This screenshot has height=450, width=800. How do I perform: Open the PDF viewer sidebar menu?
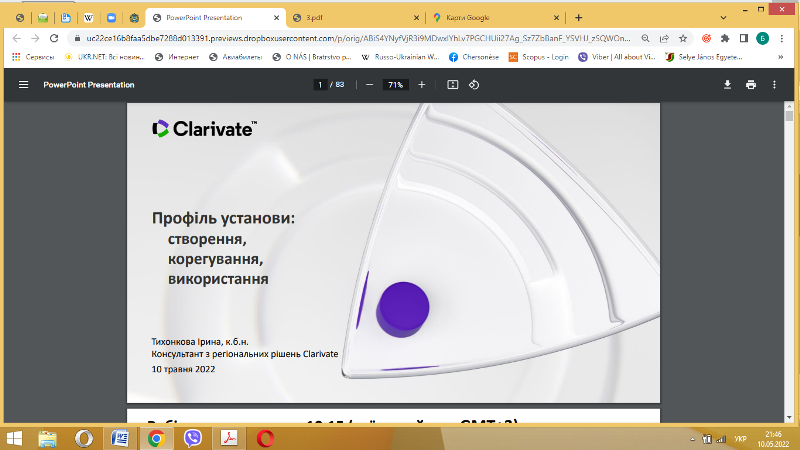pos(23,85)
